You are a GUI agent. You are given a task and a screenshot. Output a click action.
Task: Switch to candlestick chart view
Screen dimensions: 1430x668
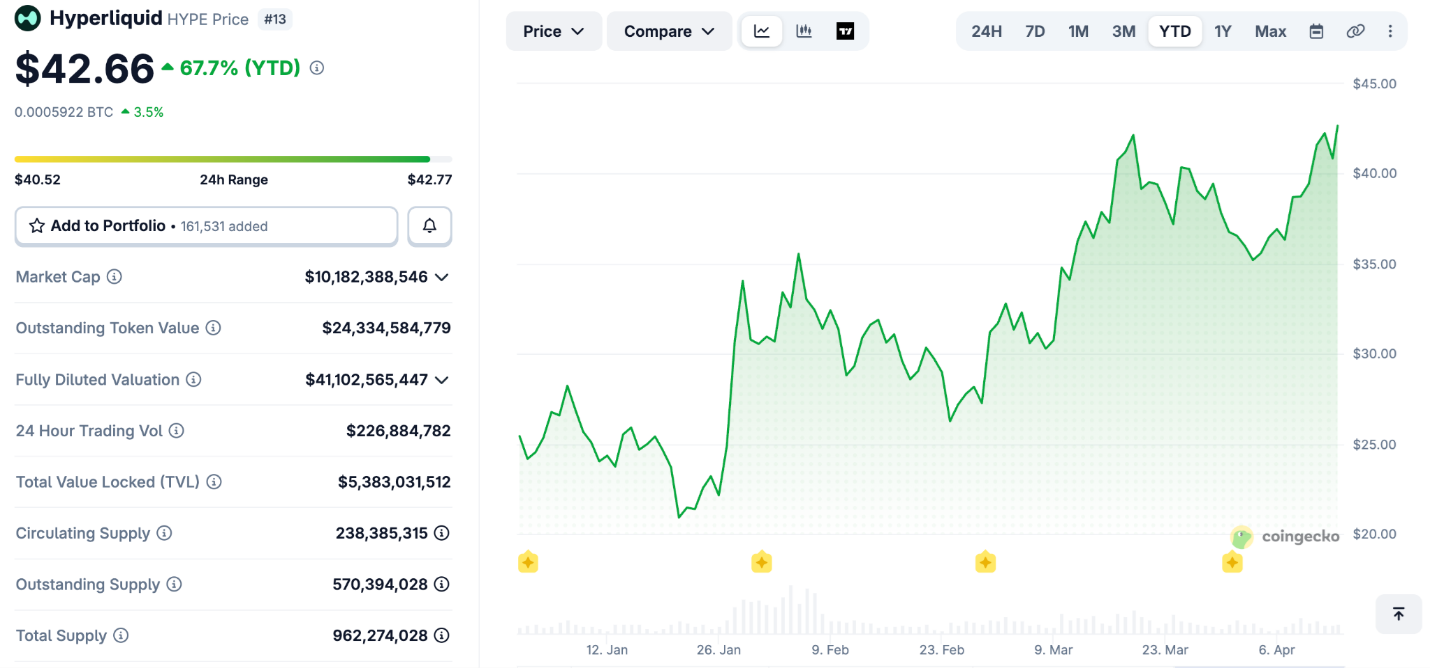click(804, 31)
